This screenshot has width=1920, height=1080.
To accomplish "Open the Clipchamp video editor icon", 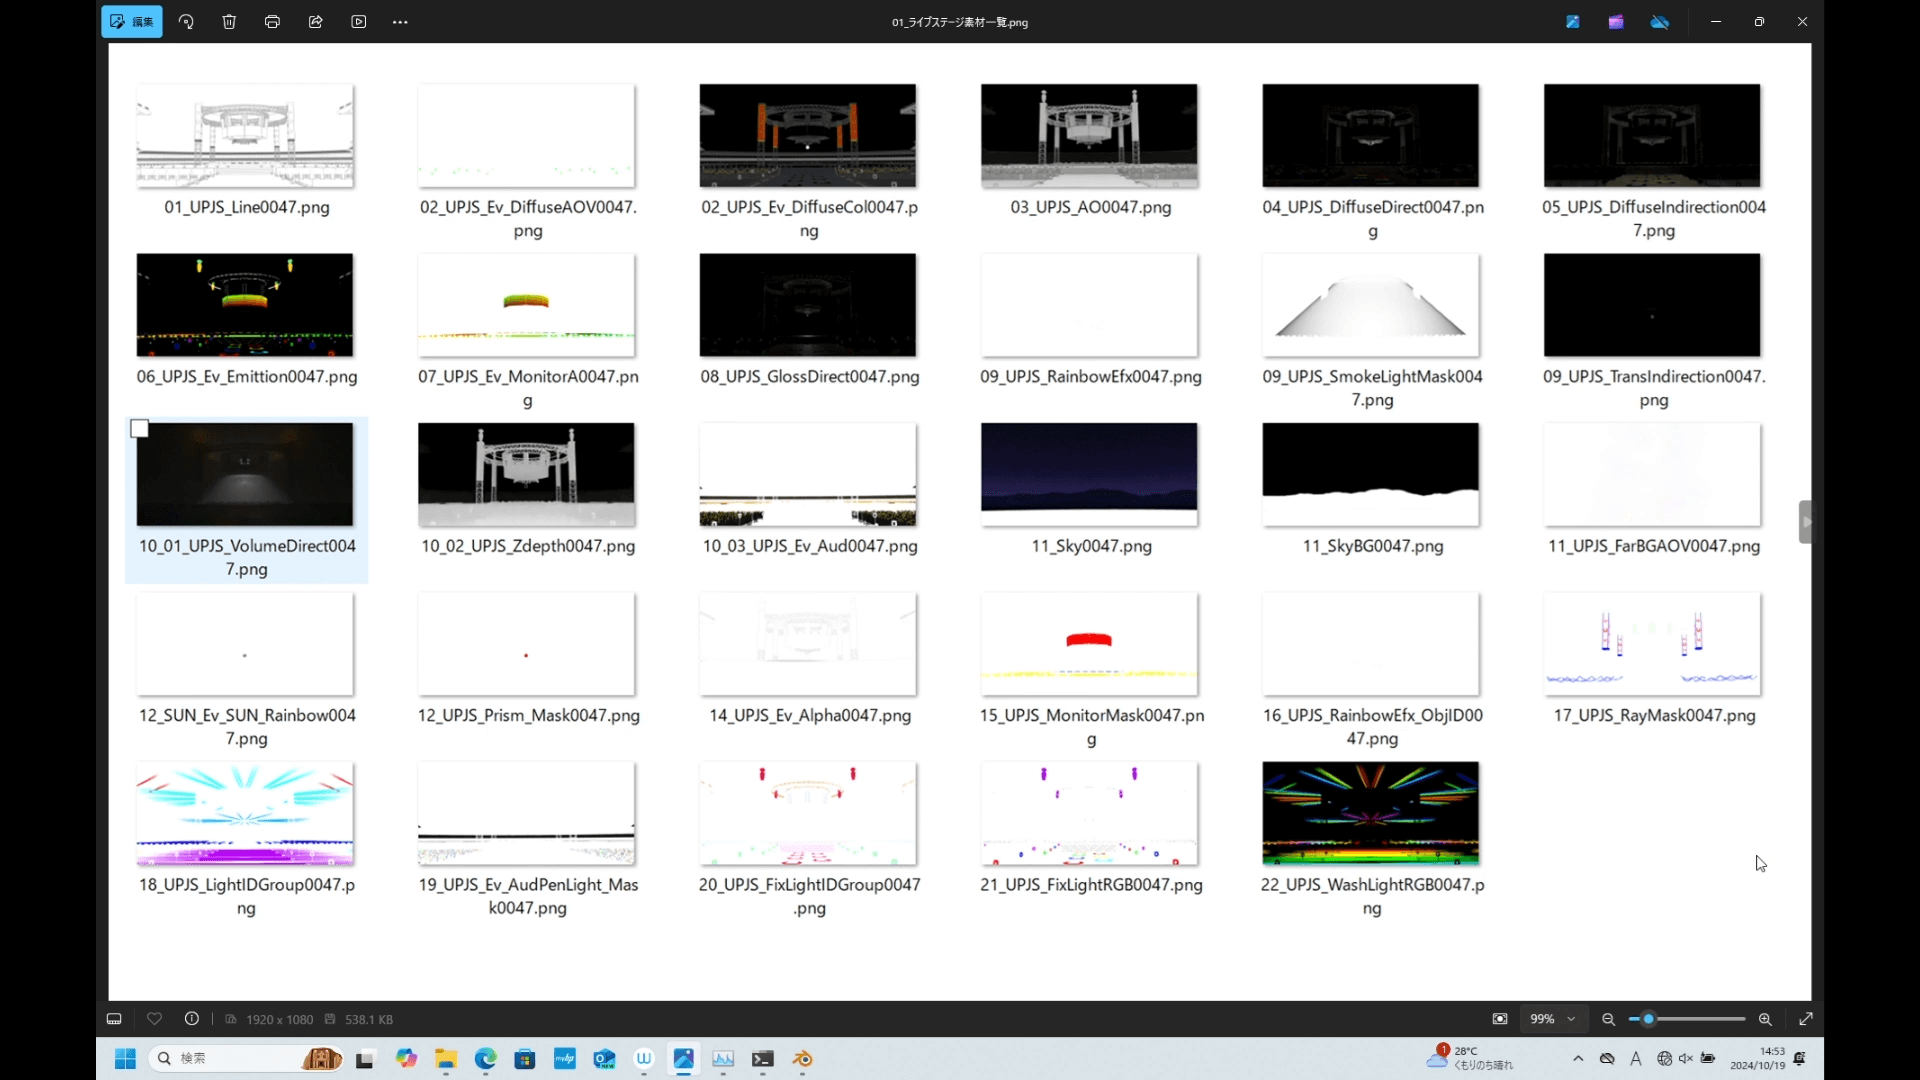I will 1616,22.
